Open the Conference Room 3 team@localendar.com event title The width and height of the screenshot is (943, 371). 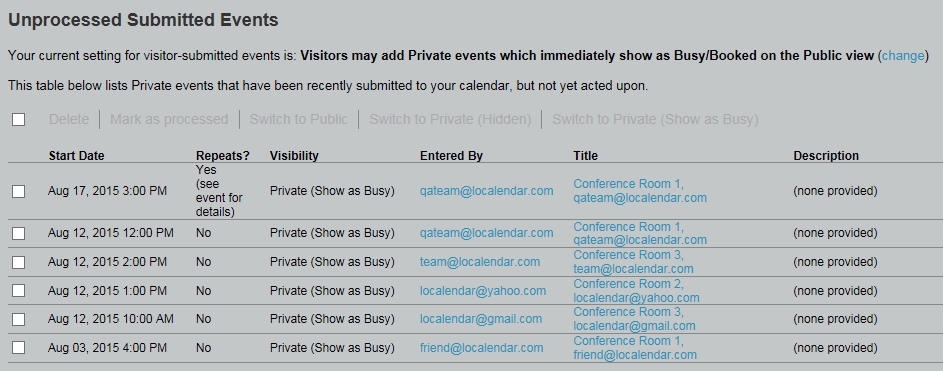(633, 262)
